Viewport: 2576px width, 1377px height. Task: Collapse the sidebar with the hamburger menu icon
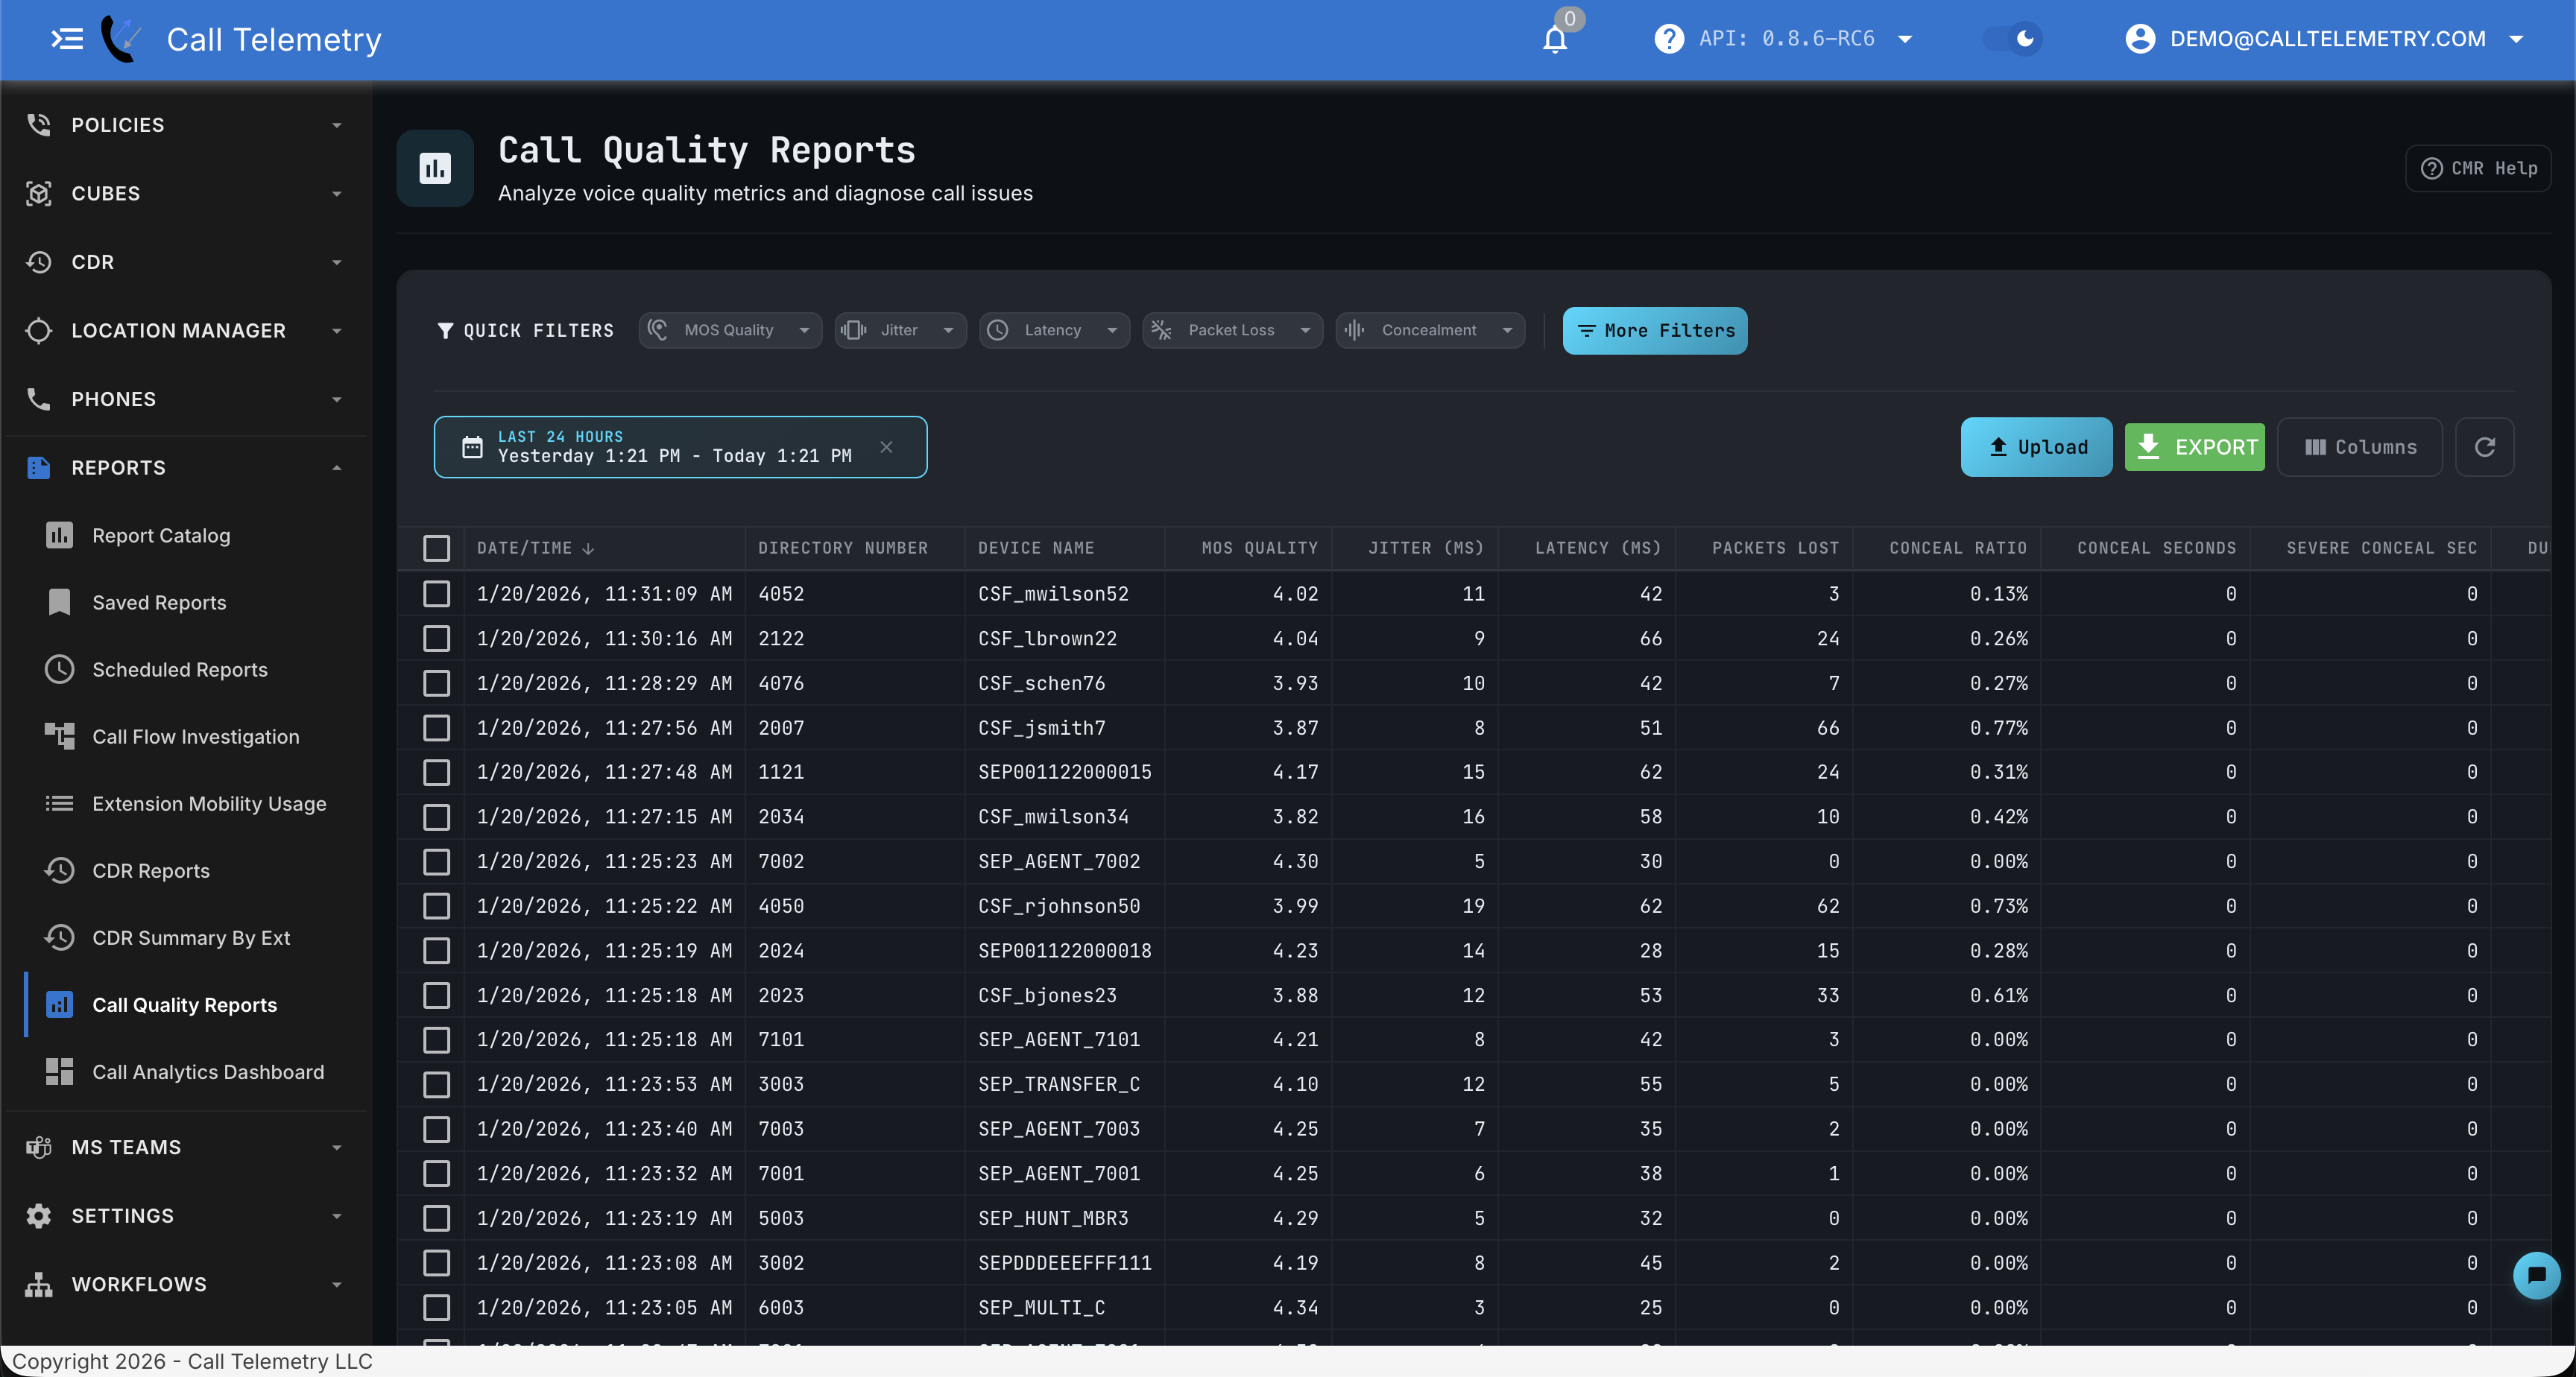coord(67,39)
